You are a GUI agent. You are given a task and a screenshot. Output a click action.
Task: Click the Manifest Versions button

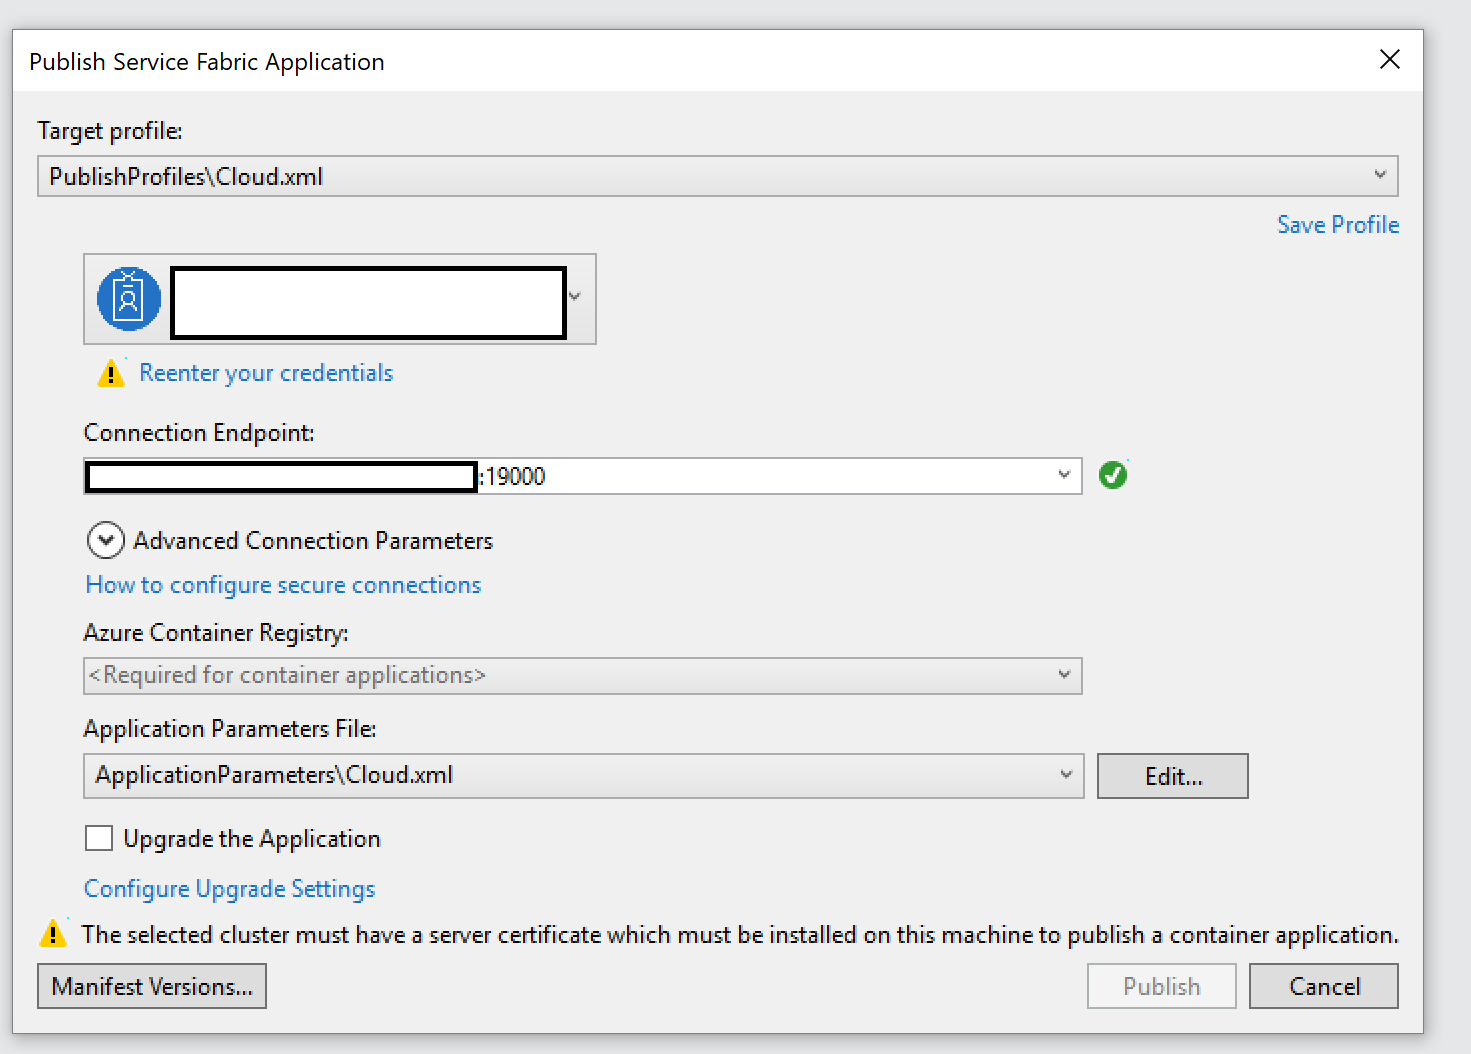(x=151, y=985)
